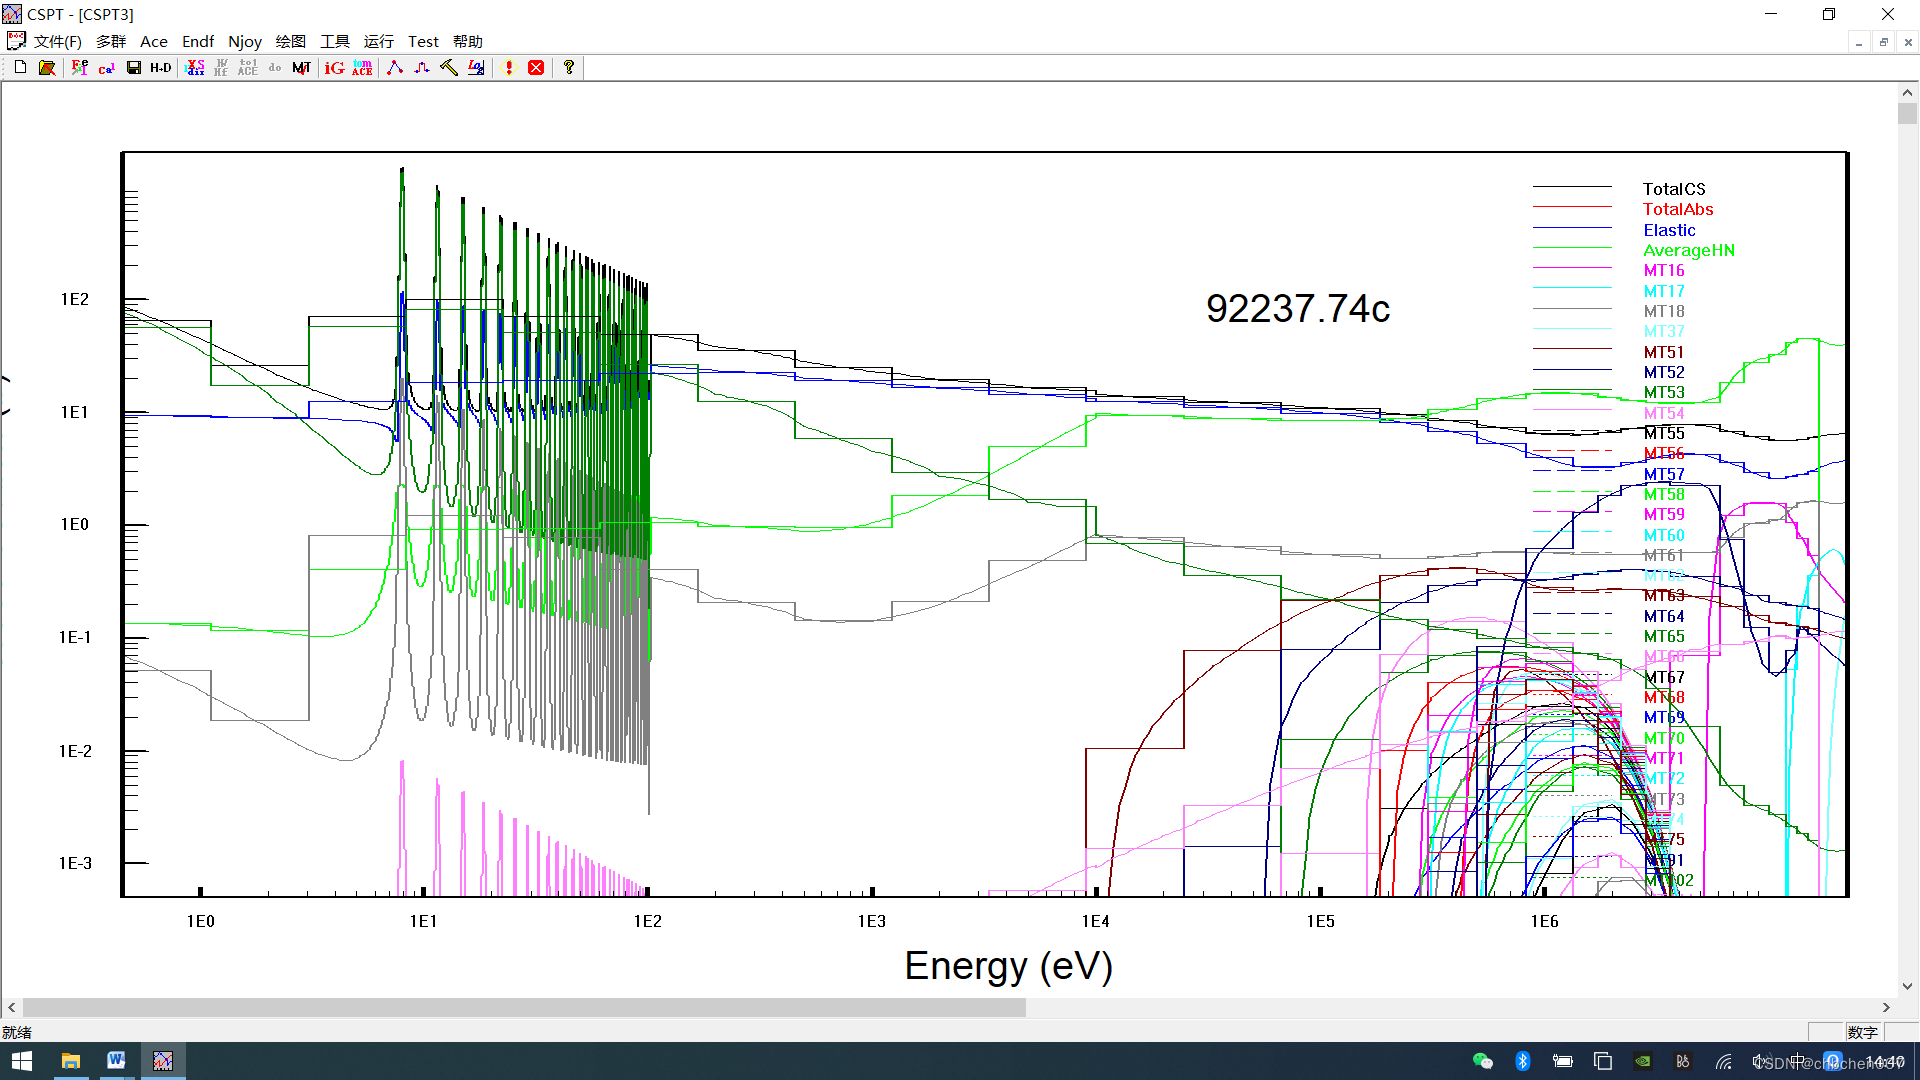Click the H-D toolbar button
Viewport: 1920px width, 1080px height.
pyautogui.click(x=161, y=67)
